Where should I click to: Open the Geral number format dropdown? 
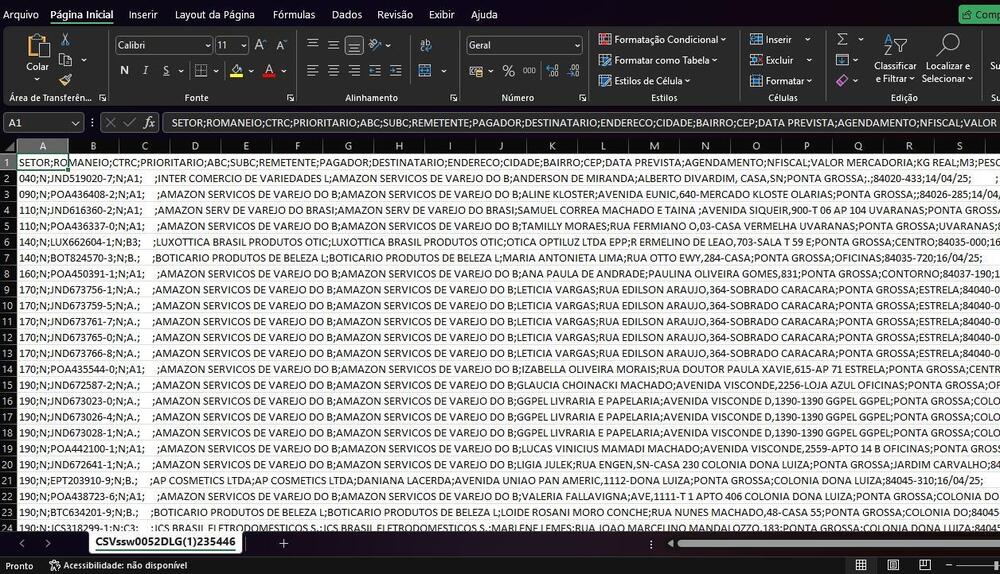click(x=577, y=45)
